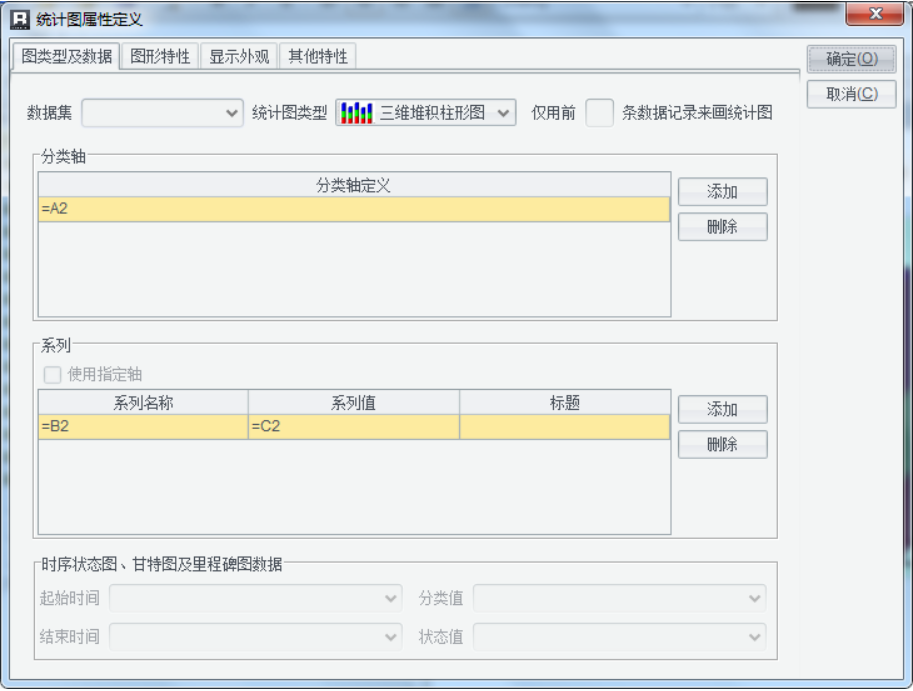Open the 其他特性 tab
The width and height of the screenshot is (913, 691).
317,56
